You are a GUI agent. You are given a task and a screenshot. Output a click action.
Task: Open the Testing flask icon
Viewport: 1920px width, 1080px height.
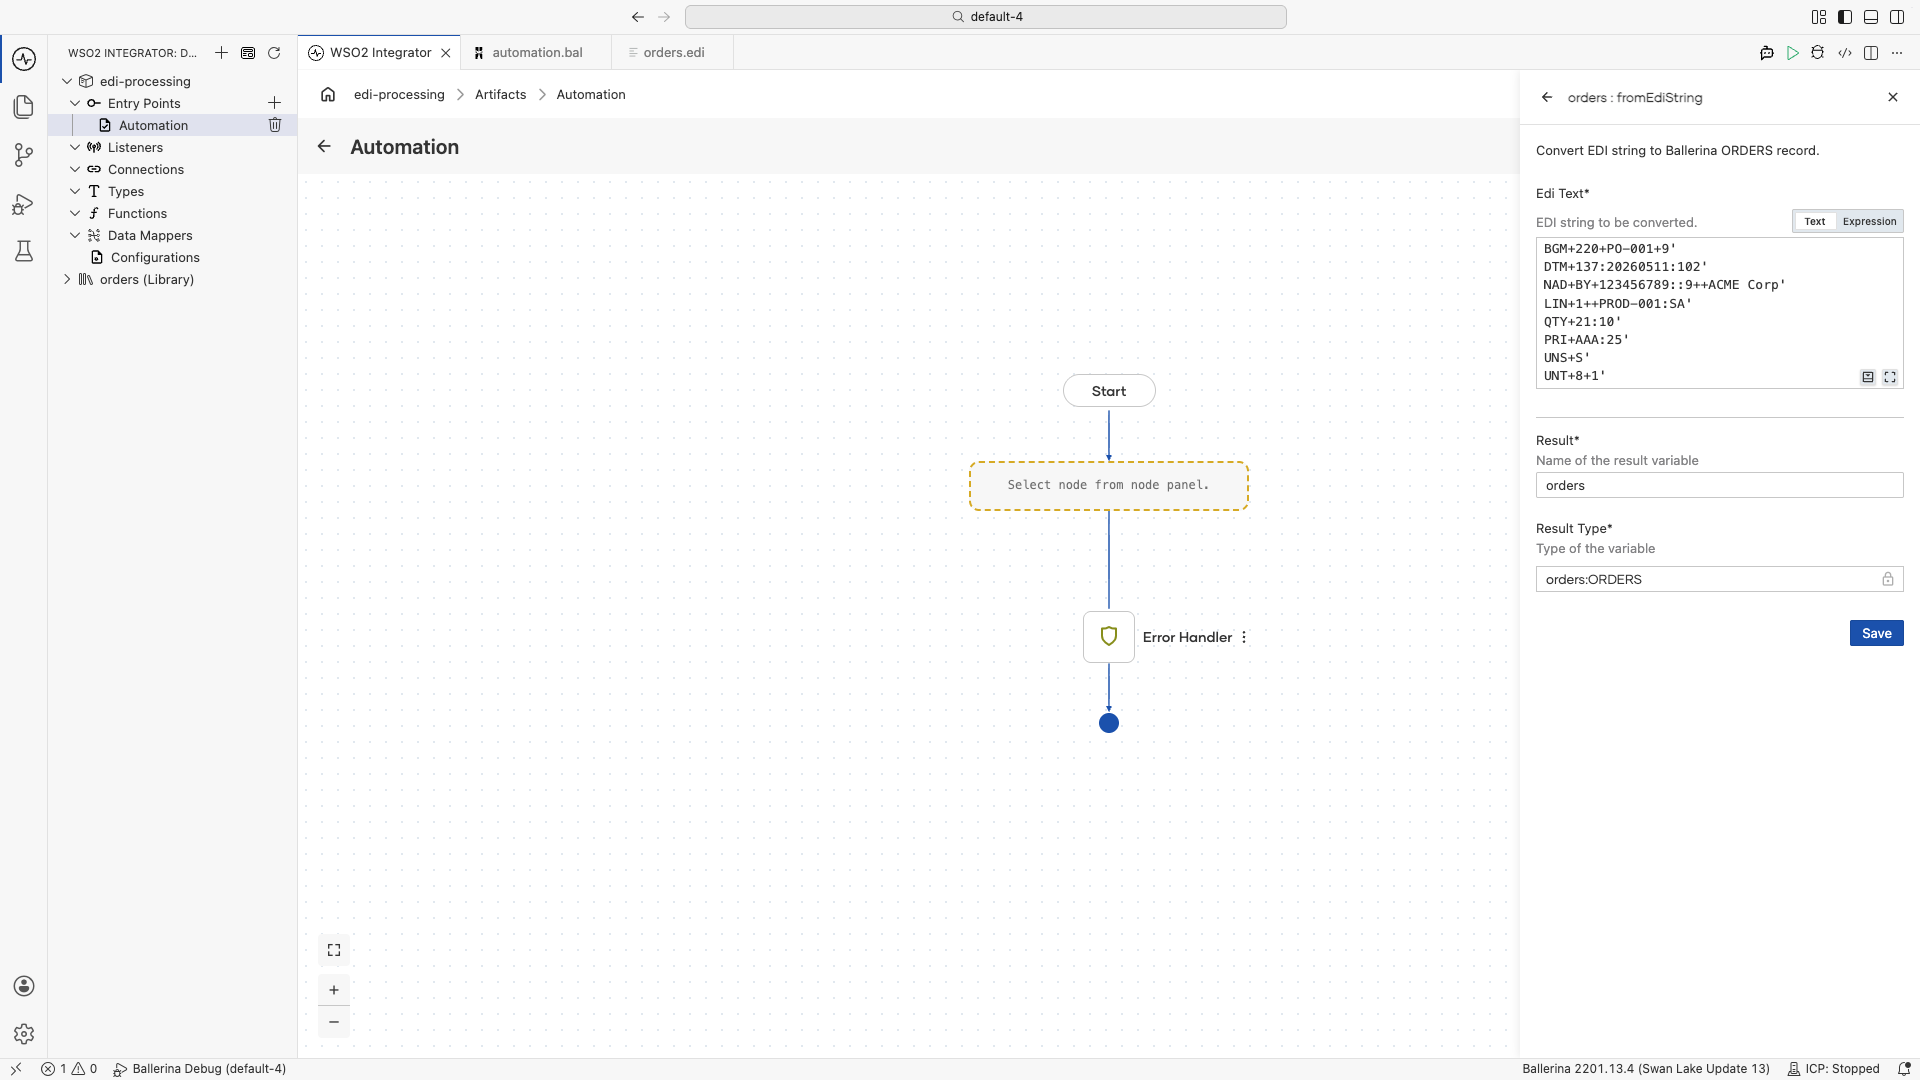tap(24, 251)
